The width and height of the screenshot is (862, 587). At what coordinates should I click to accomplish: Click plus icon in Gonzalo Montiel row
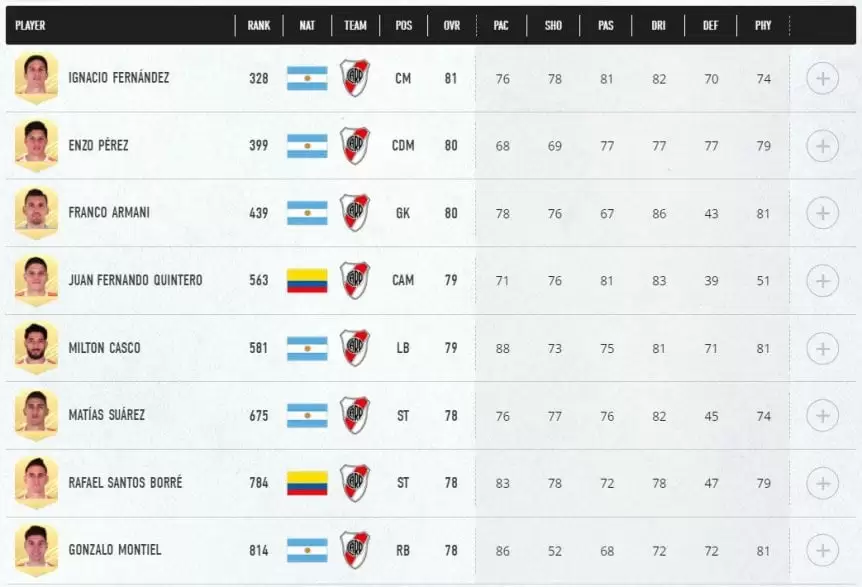[x=822, y=550]
